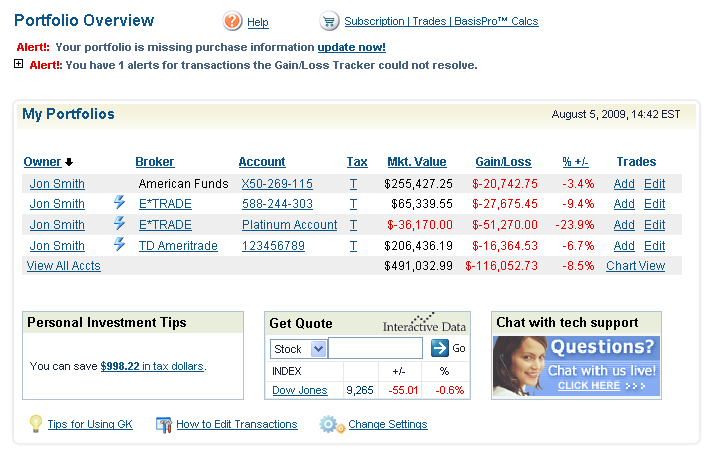Click Tax T link for 588-244-303 row

[x=353, y=204]
